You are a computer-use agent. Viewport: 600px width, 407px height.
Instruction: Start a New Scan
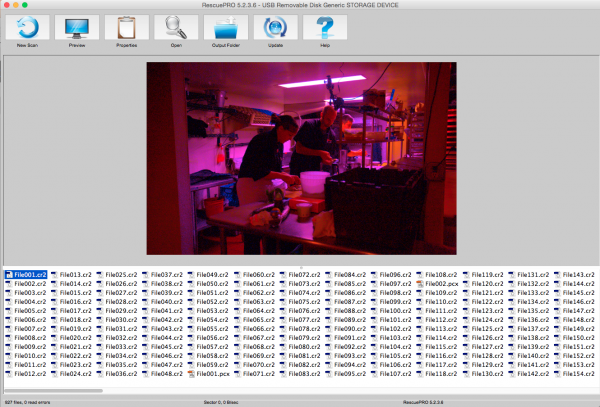[28, 29]
